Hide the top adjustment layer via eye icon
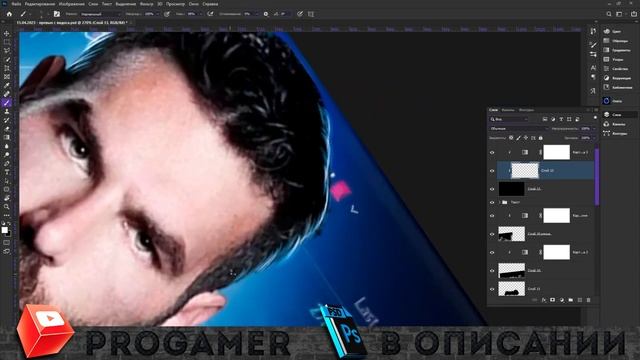This screenshot has height=360, width=640. 492,152
